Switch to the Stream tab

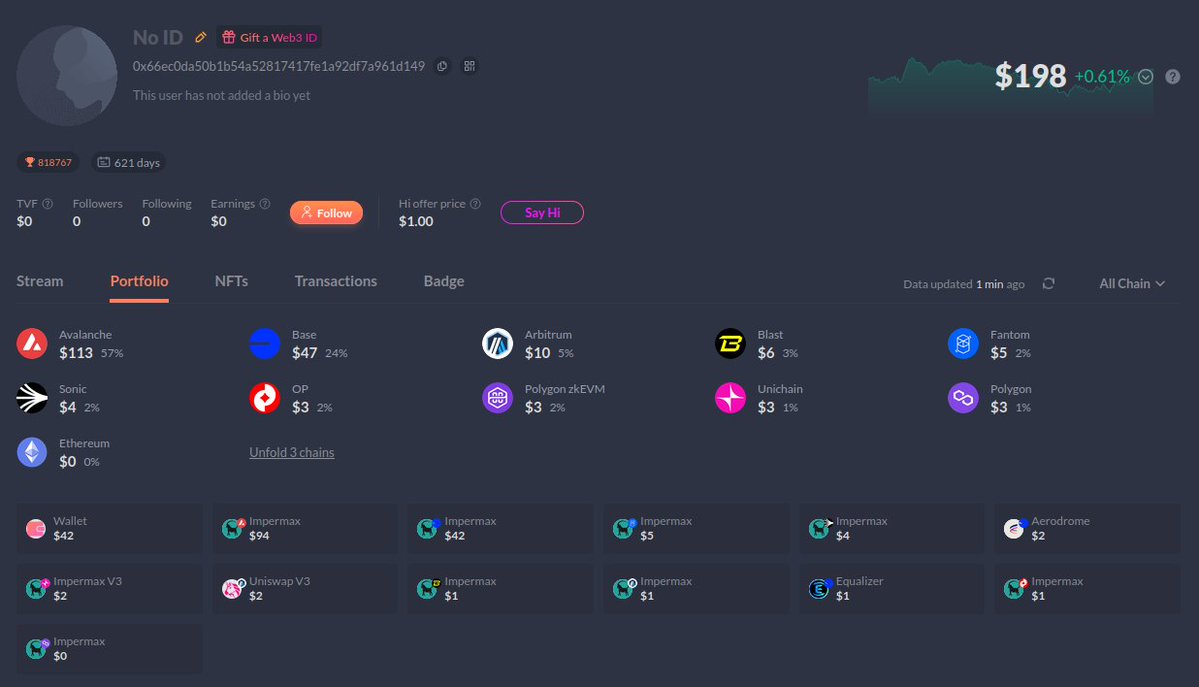(40, 282)
